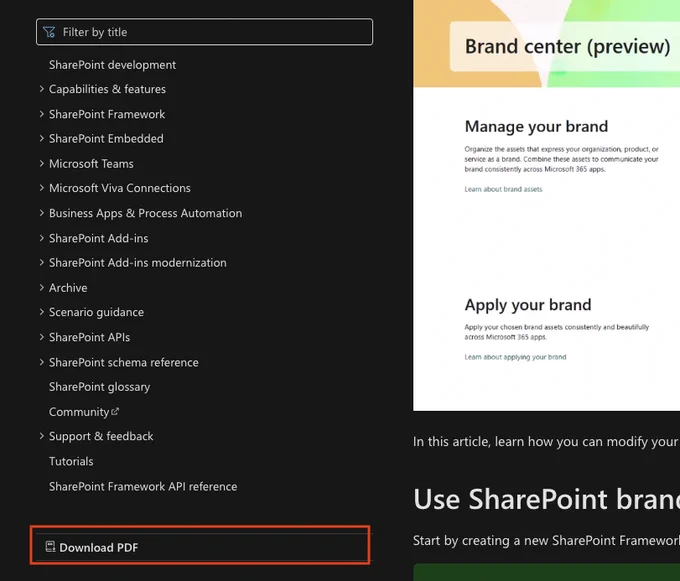Screen dimensions: 680x581
Task: Select Business Apps & Process Automation item
Action: (145, 213)
